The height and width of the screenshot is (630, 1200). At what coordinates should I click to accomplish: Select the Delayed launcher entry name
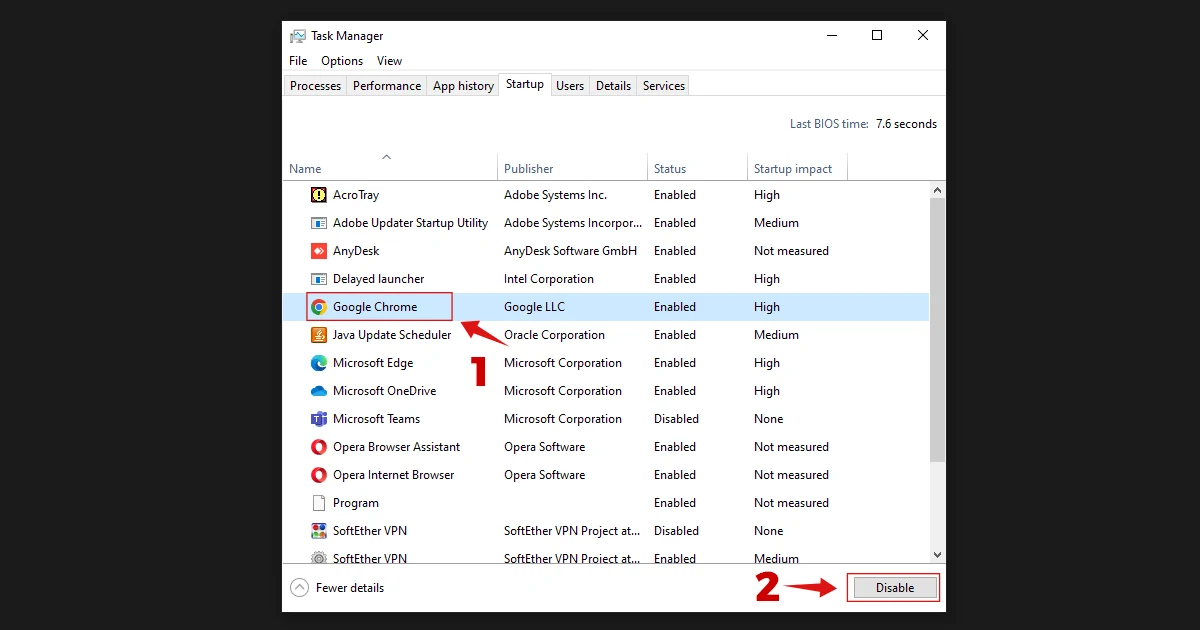coord(378,279)
